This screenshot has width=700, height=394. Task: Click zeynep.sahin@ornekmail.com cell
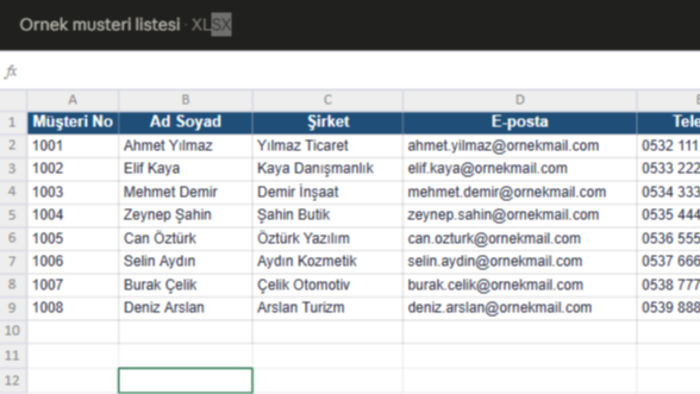(x=520, y=215)
